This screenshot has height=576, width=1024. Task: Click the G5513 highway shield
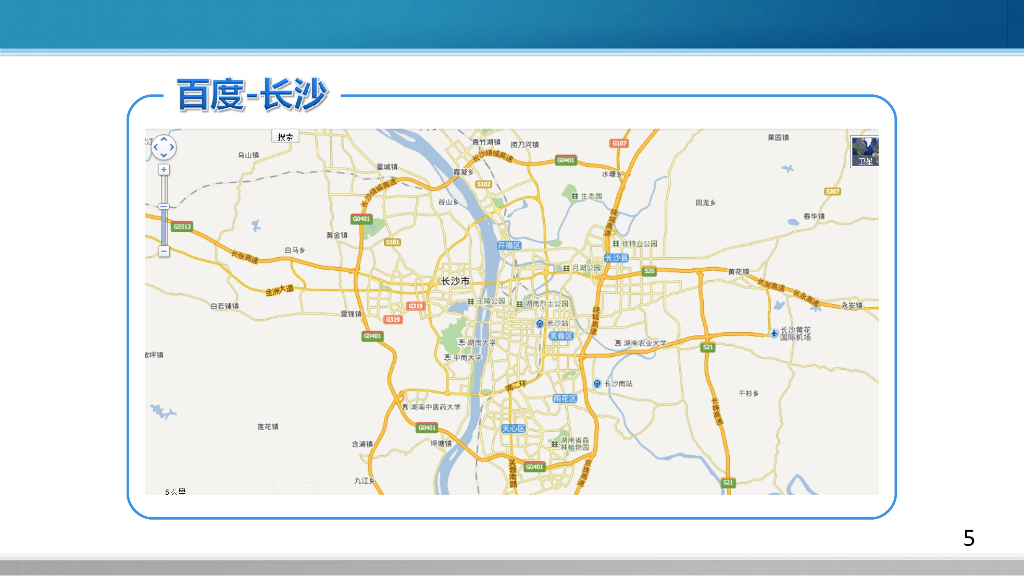click(x=182, y=227)
